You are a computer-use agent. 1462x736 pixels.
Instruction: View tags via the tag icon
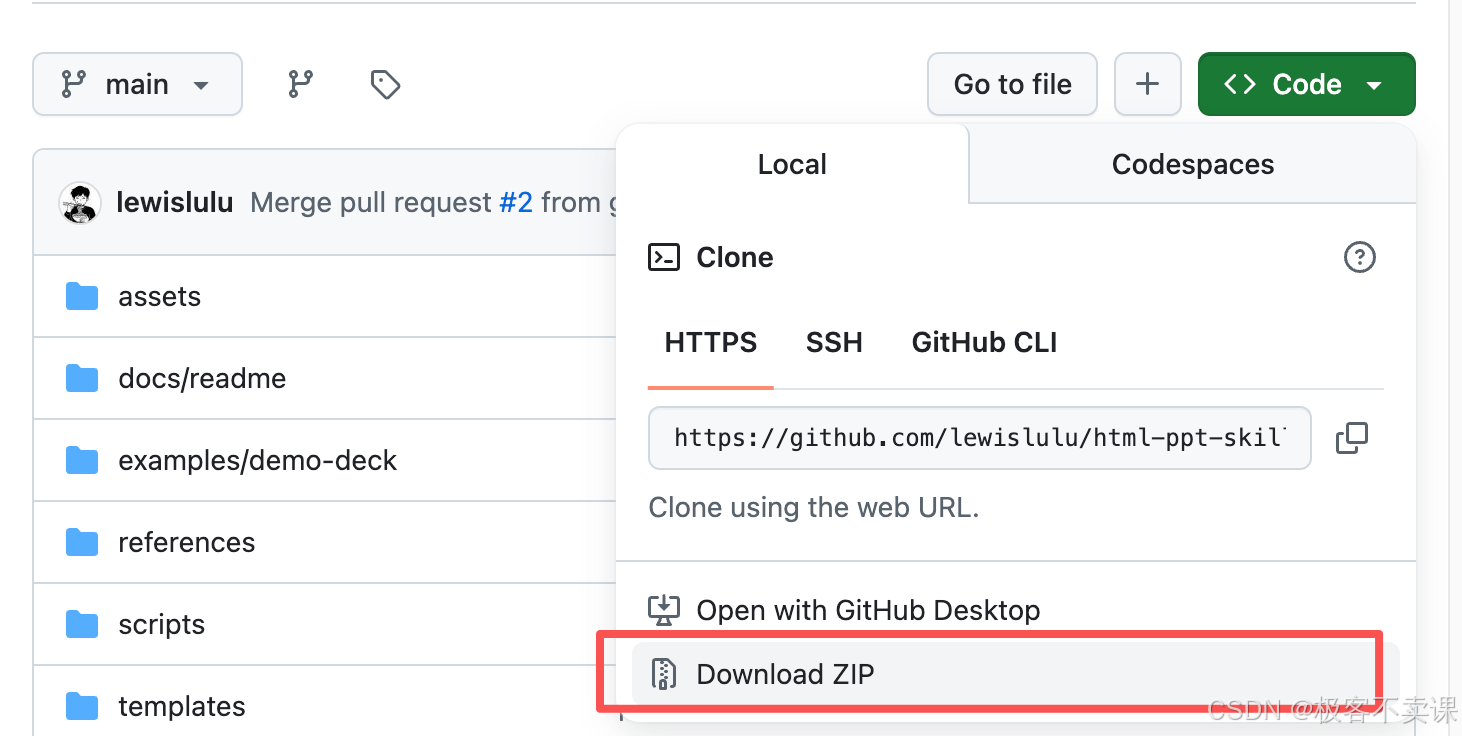tap(385, 84)
